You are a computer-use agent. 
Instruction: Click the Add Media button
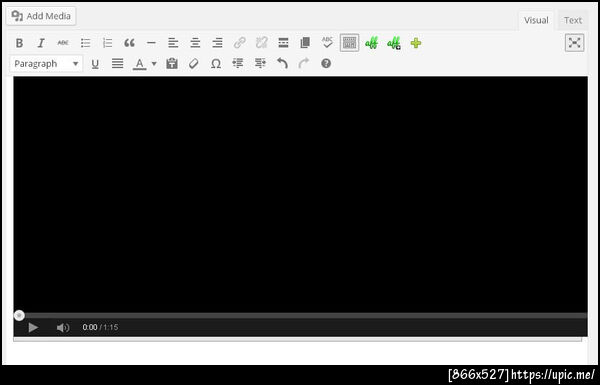pyautogui.click(x=41, y=16)
